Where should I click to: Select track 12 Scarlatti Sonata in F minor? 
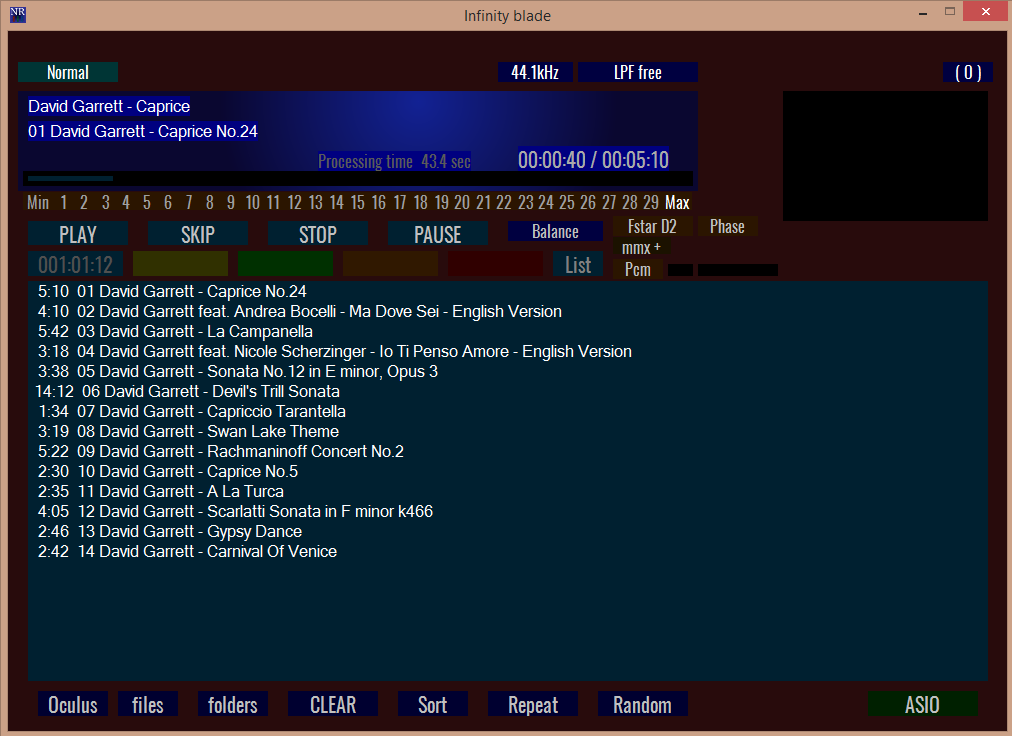tap(508, 511)
